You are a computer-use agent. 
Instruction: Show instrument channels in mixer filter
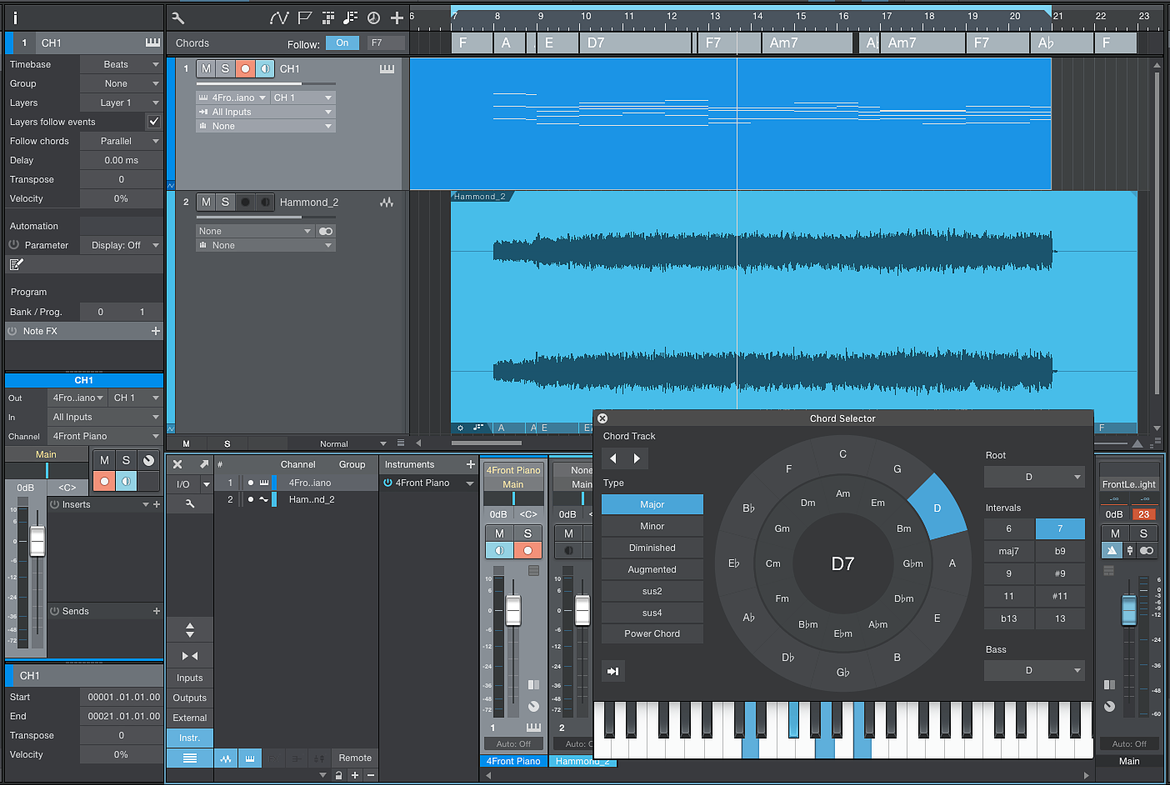tap(249, 759)
